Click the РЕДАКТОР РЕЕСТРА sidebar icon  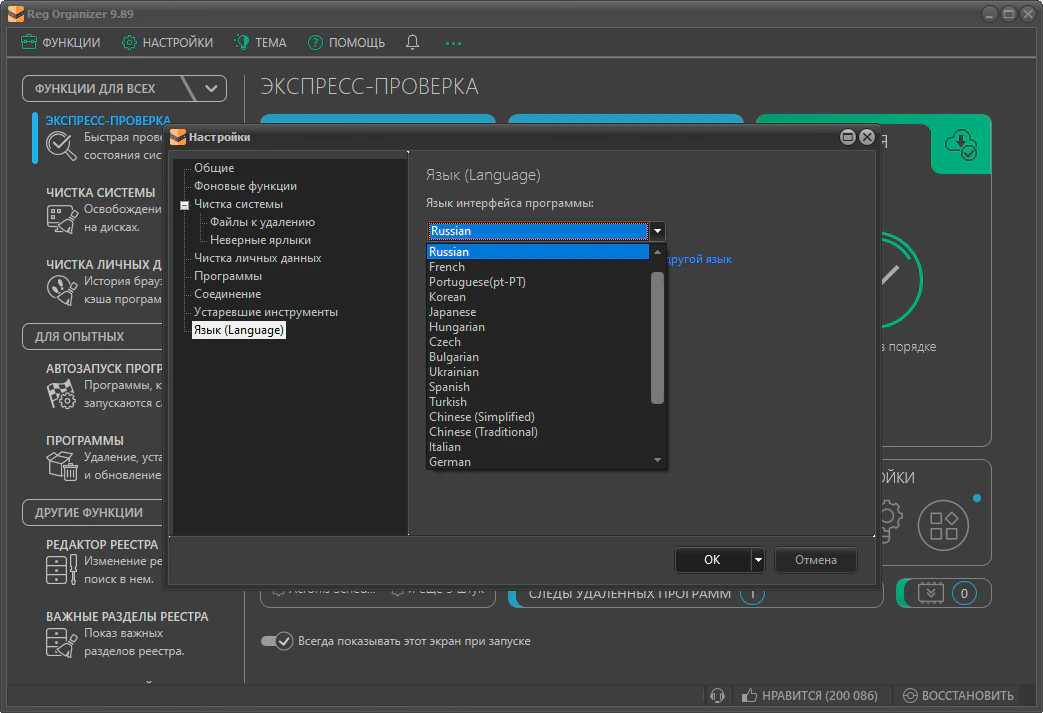pos(62,569)
